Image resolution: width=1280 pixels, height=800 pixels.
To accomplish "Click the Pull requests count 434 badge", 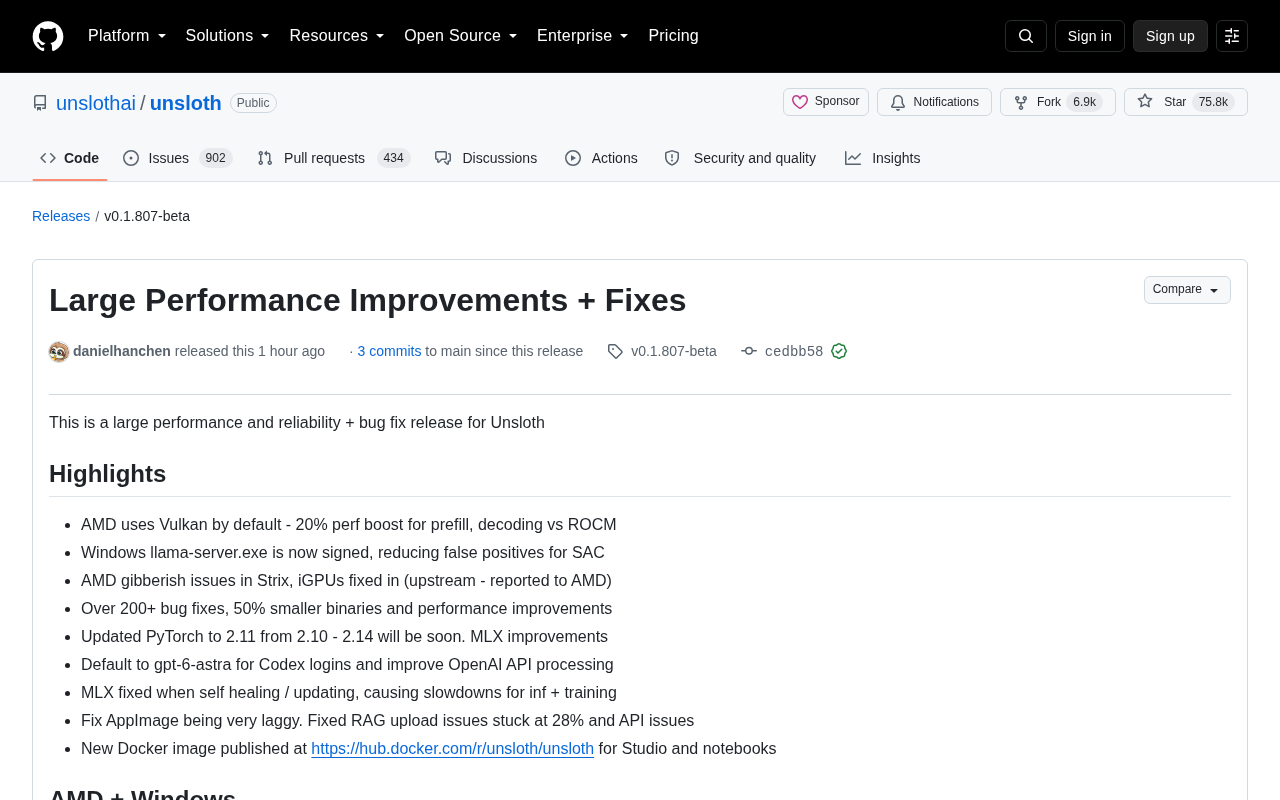I will [394, 158].
